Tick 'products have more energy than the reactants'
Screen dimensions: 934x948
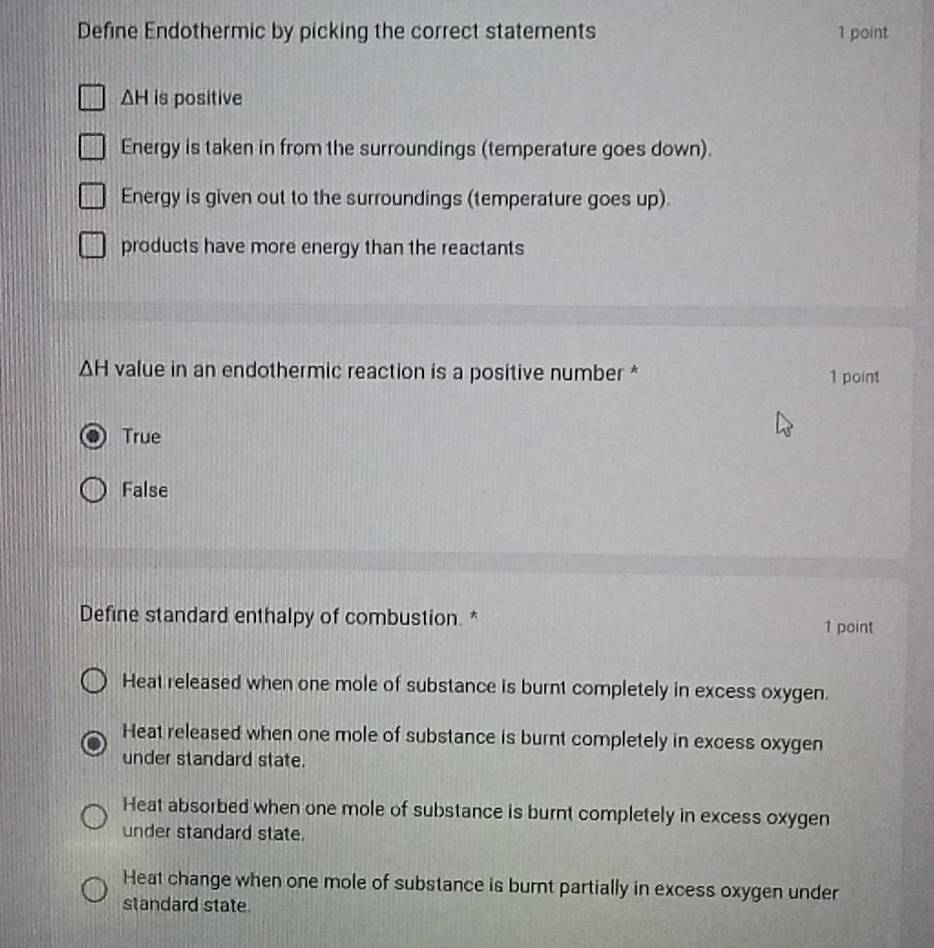pos(92,245)
